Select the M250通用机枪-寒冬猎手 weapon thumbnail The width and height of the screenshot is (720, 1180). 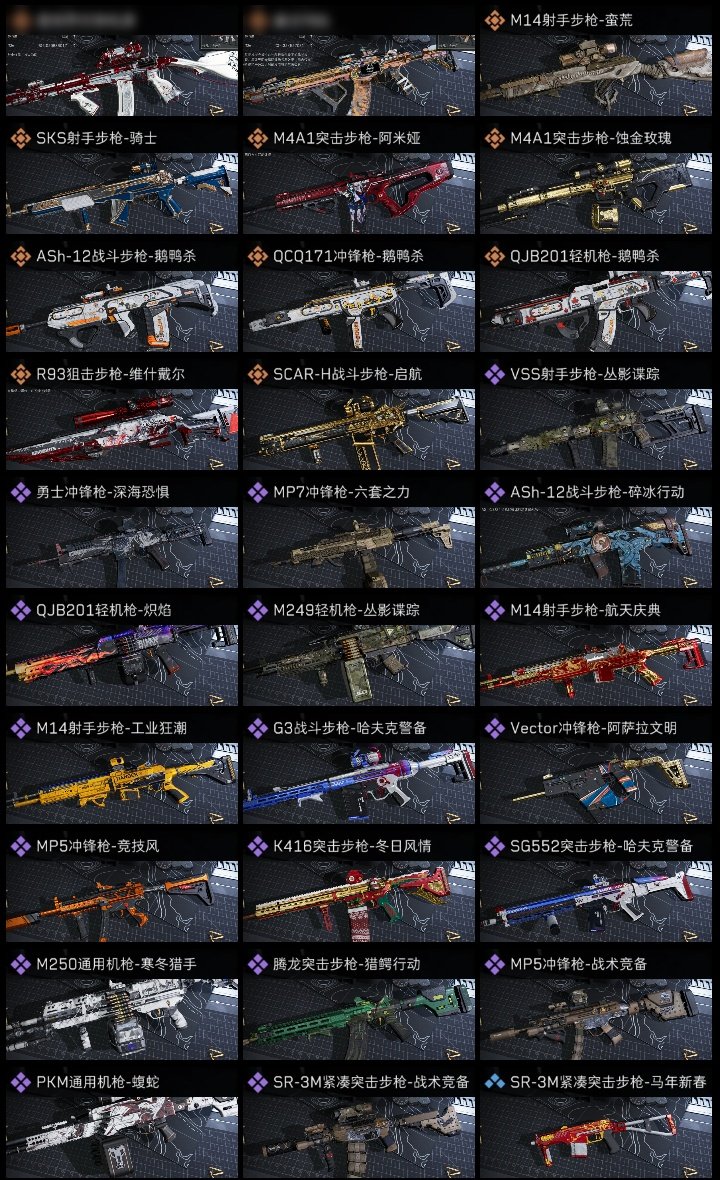pos(122,1020)
